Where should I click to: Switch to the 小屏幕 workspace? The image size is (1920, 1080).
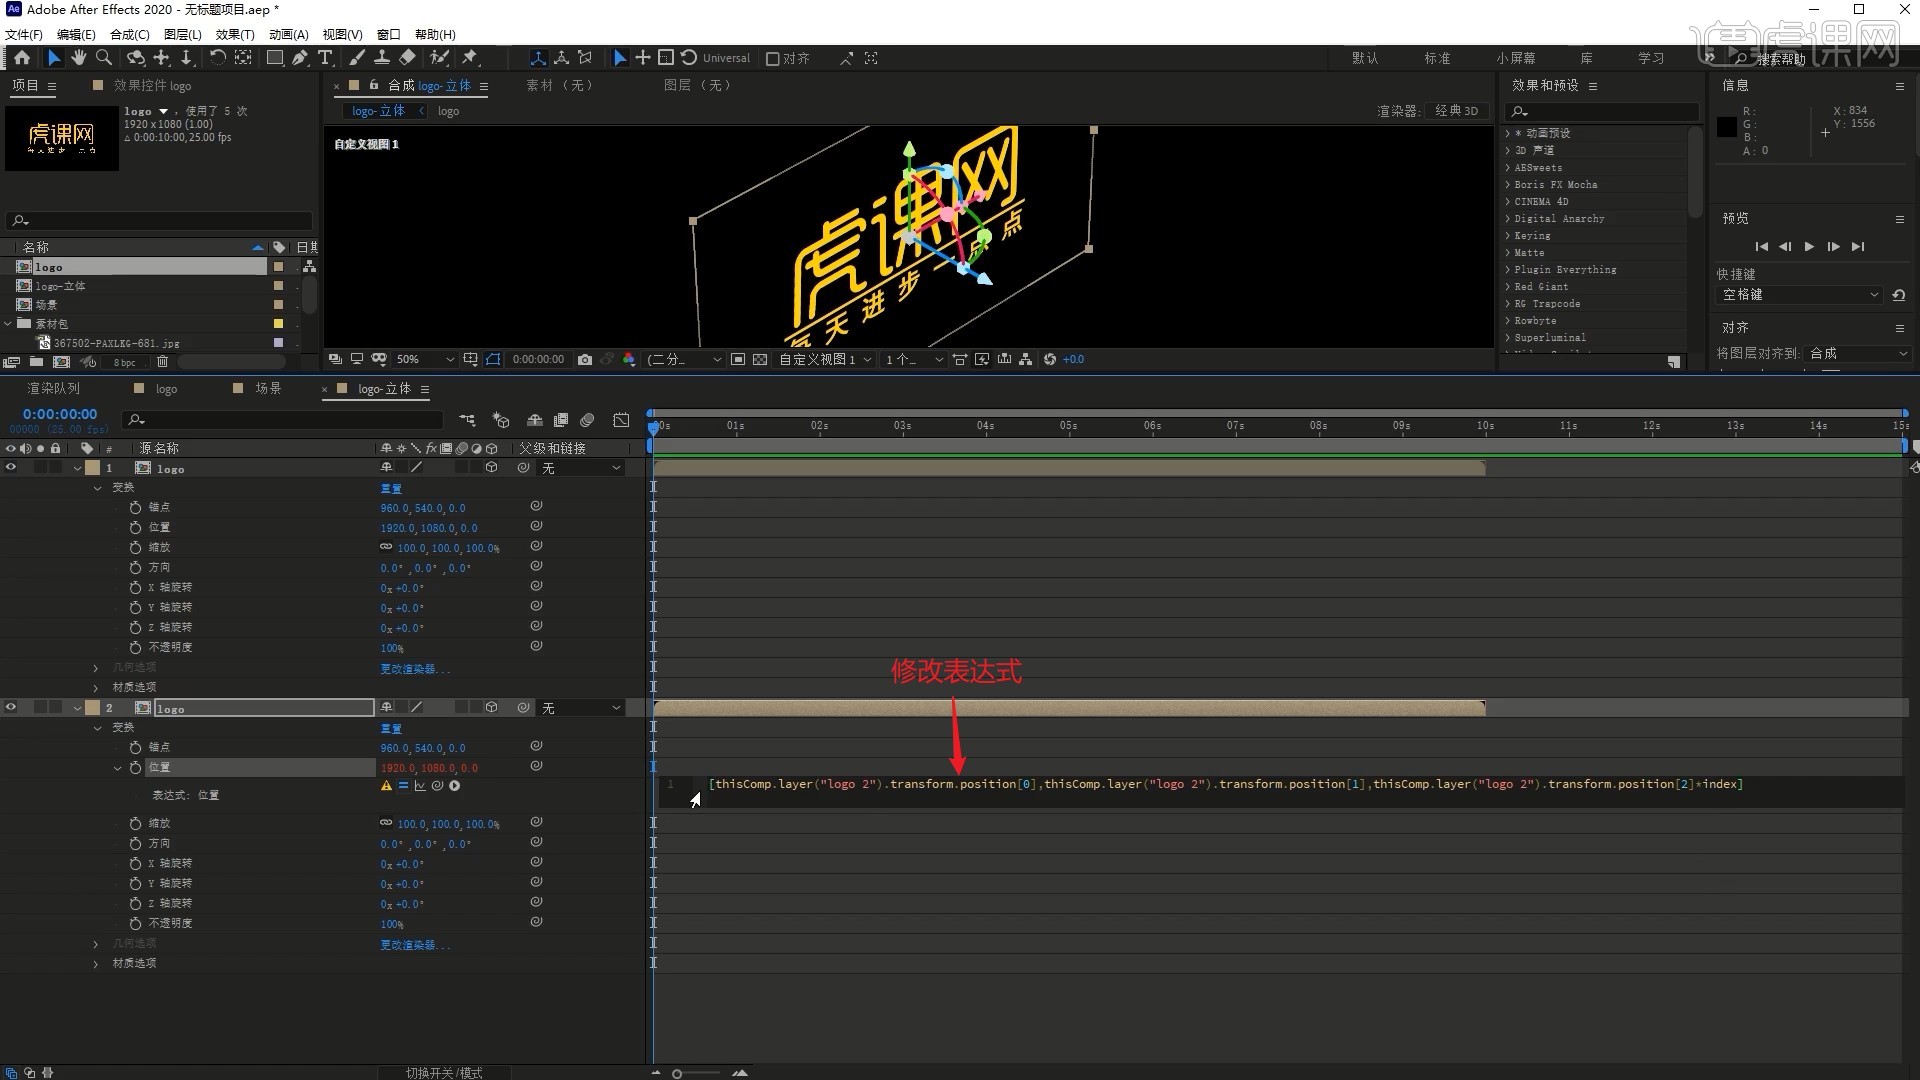pyautogui.click(x=1516, y=59)
